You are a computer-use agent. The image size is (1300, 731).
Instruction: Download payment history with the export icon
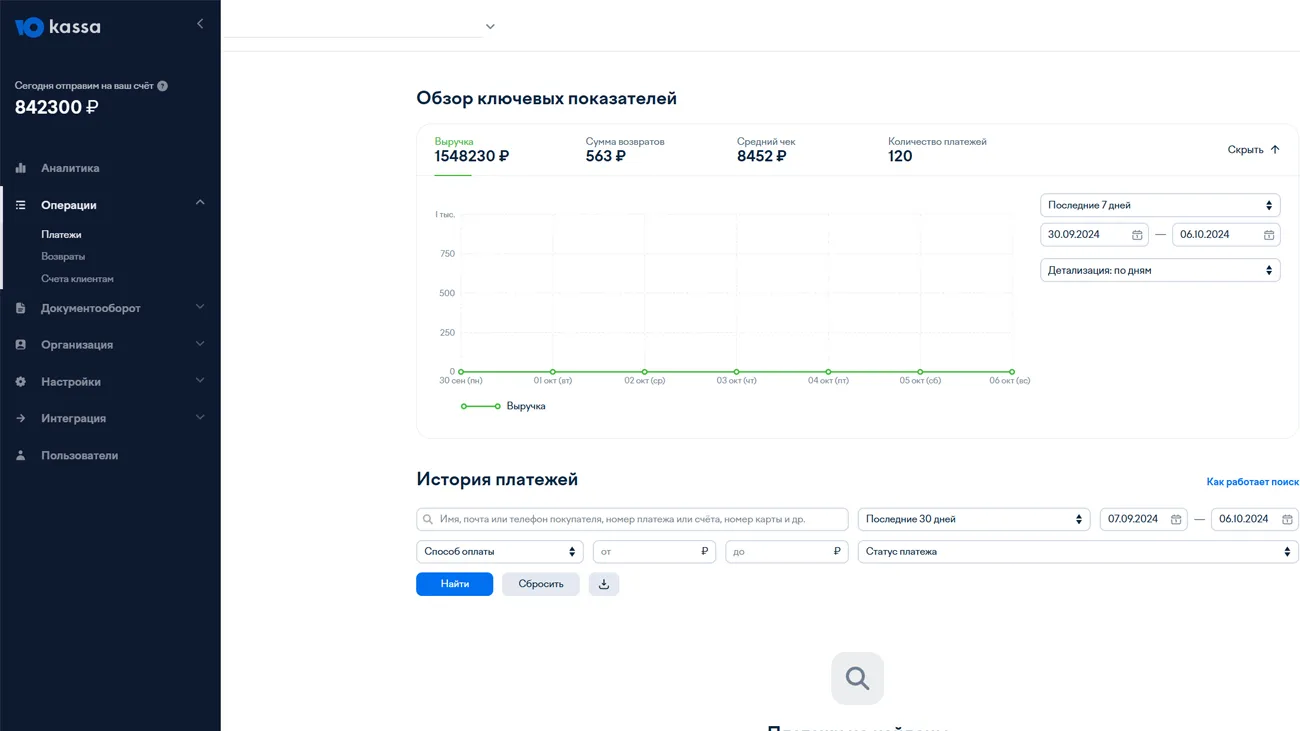(x=604, y=584)
